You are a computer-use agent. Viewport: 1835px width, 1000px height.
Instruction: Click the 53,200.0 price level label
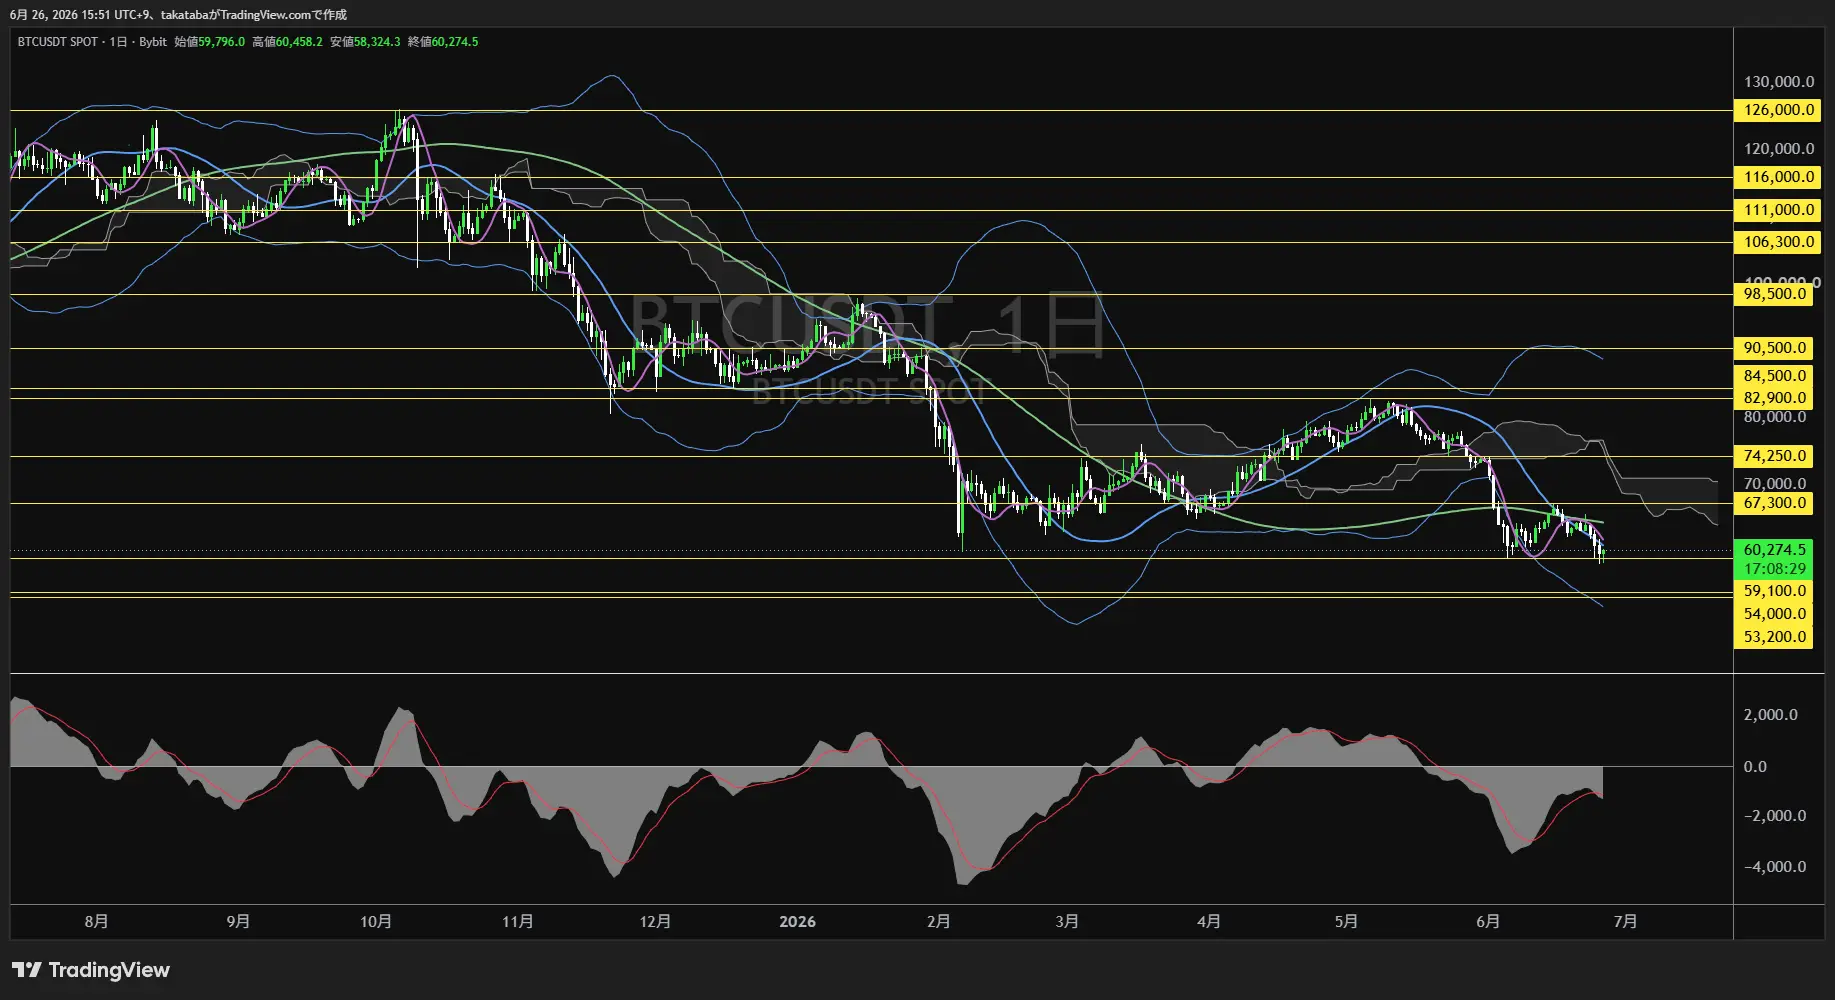coord(1773,637)
